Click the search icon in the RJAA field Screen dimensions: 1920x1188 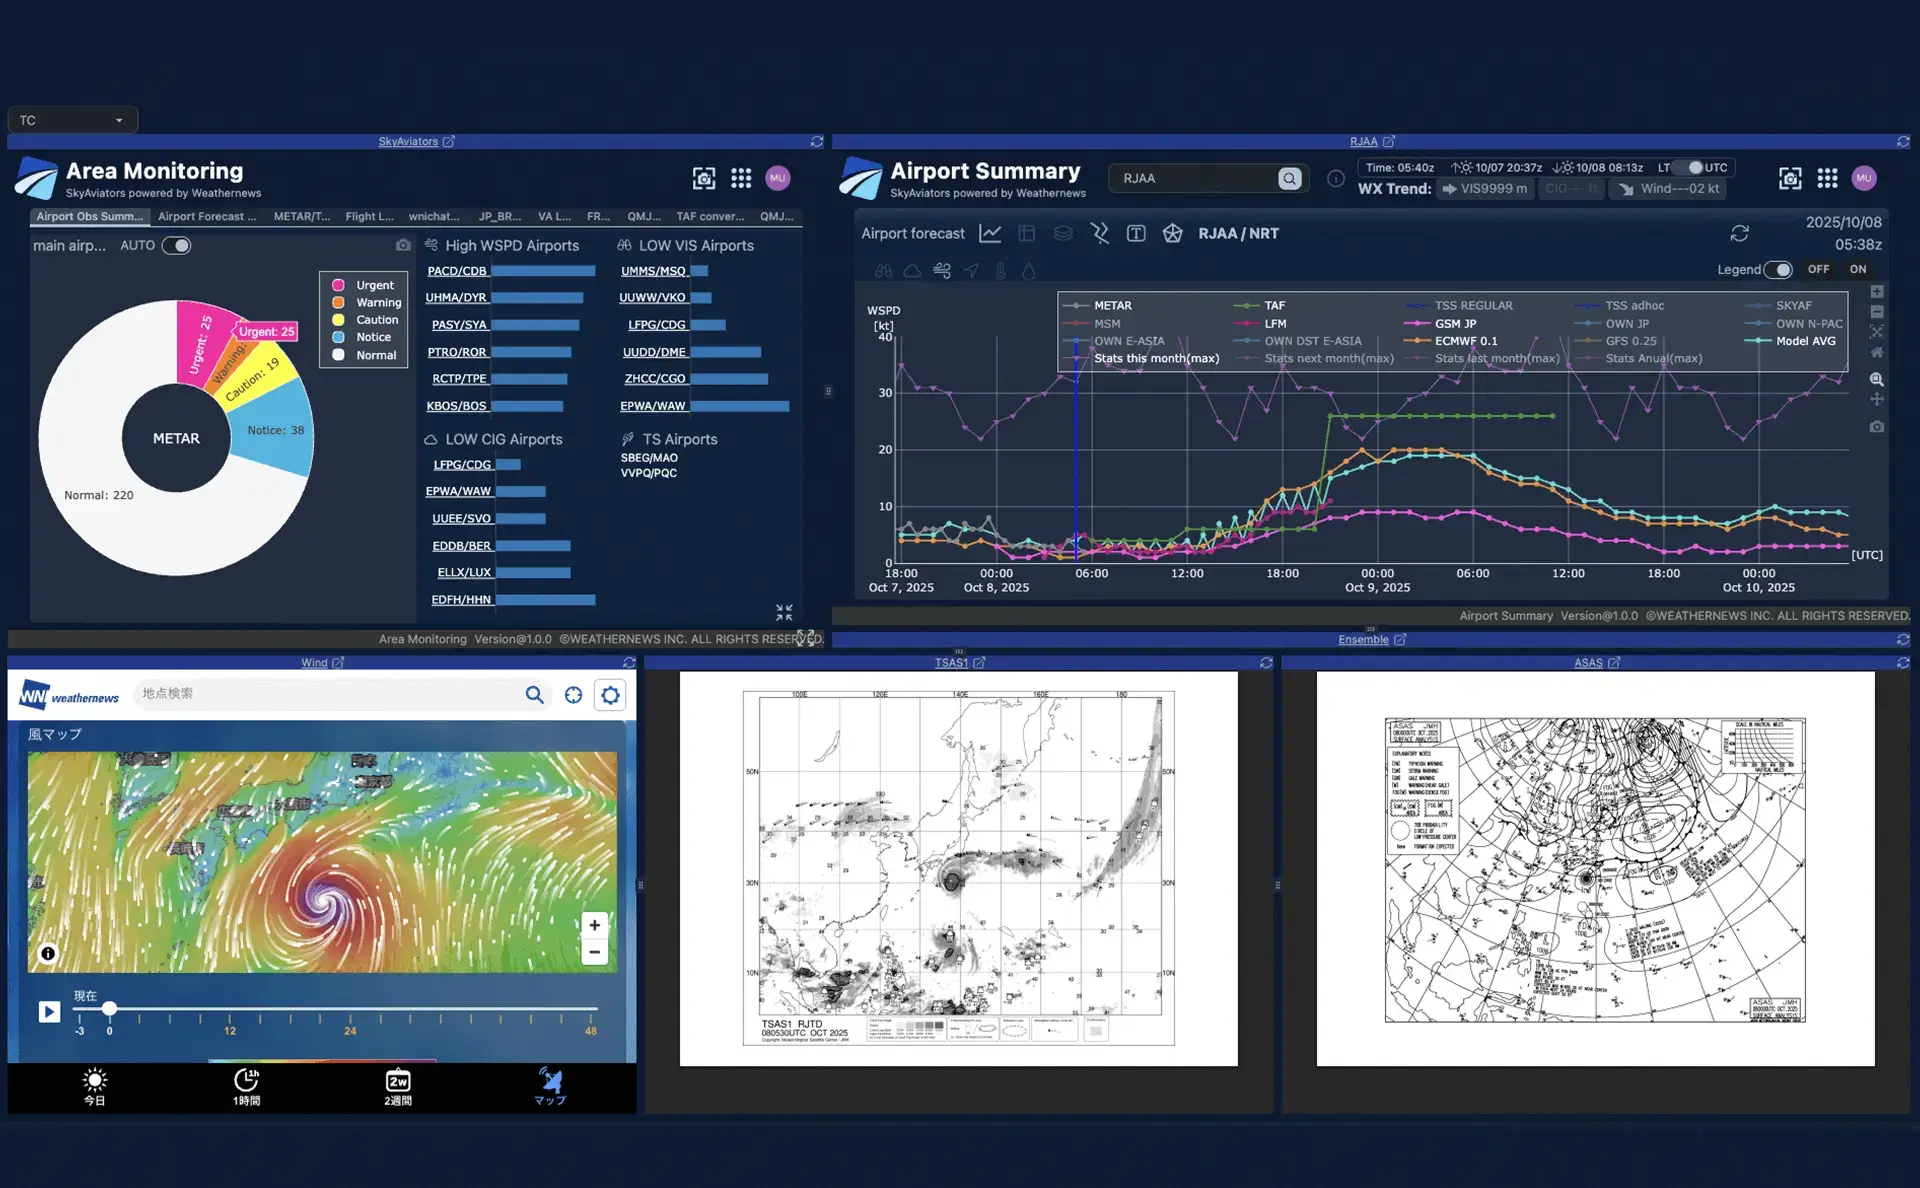[x=1289, y=178]
